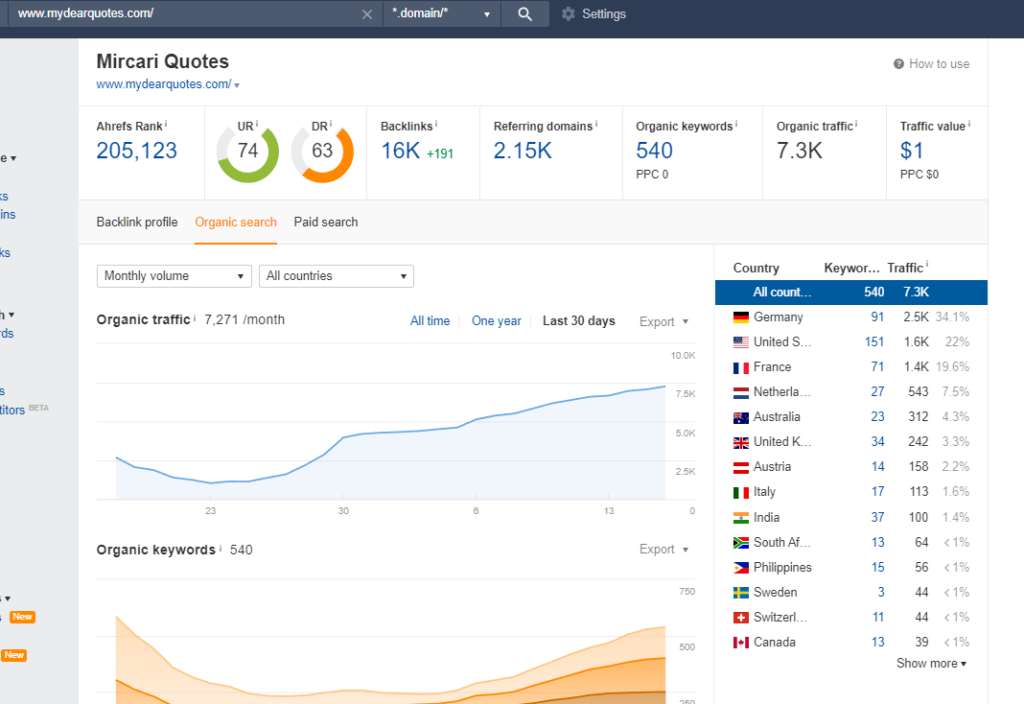Click the South Africa flag icon
The width and height of the screenshot is (1024, 704).
[741, 543]
